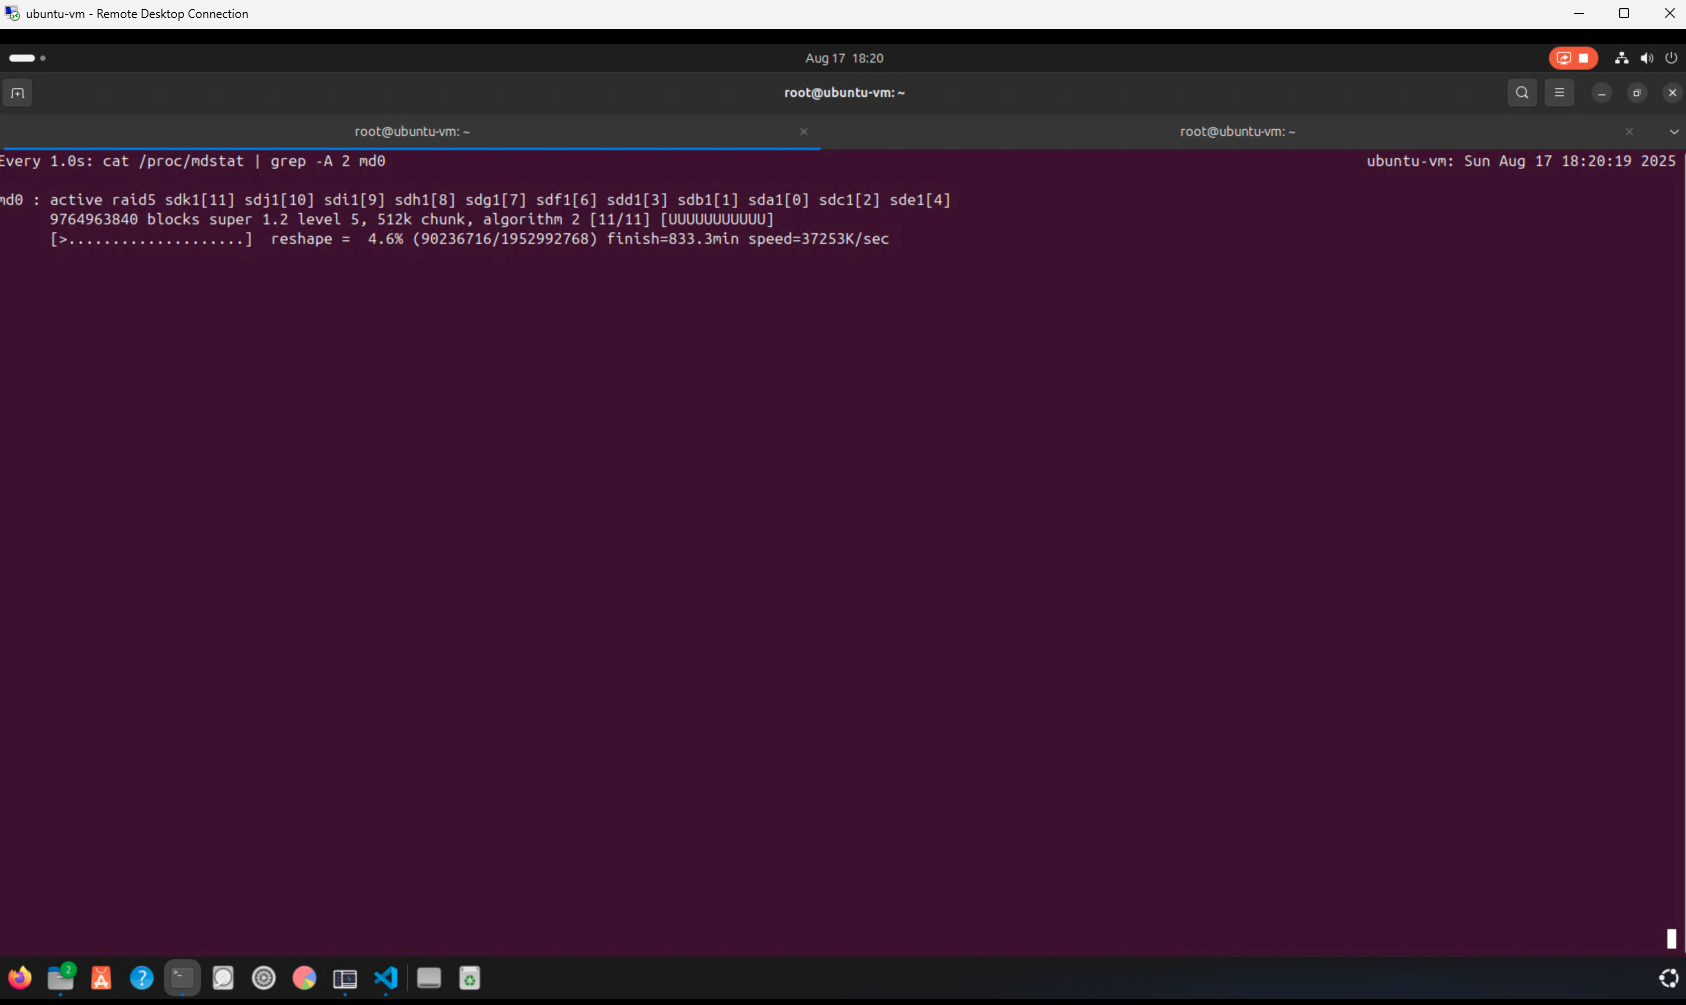Click the 'sde1[4]' device entry
Image resolution: width=1686 pixels, height=1005 pixels.
pos(920,200)
